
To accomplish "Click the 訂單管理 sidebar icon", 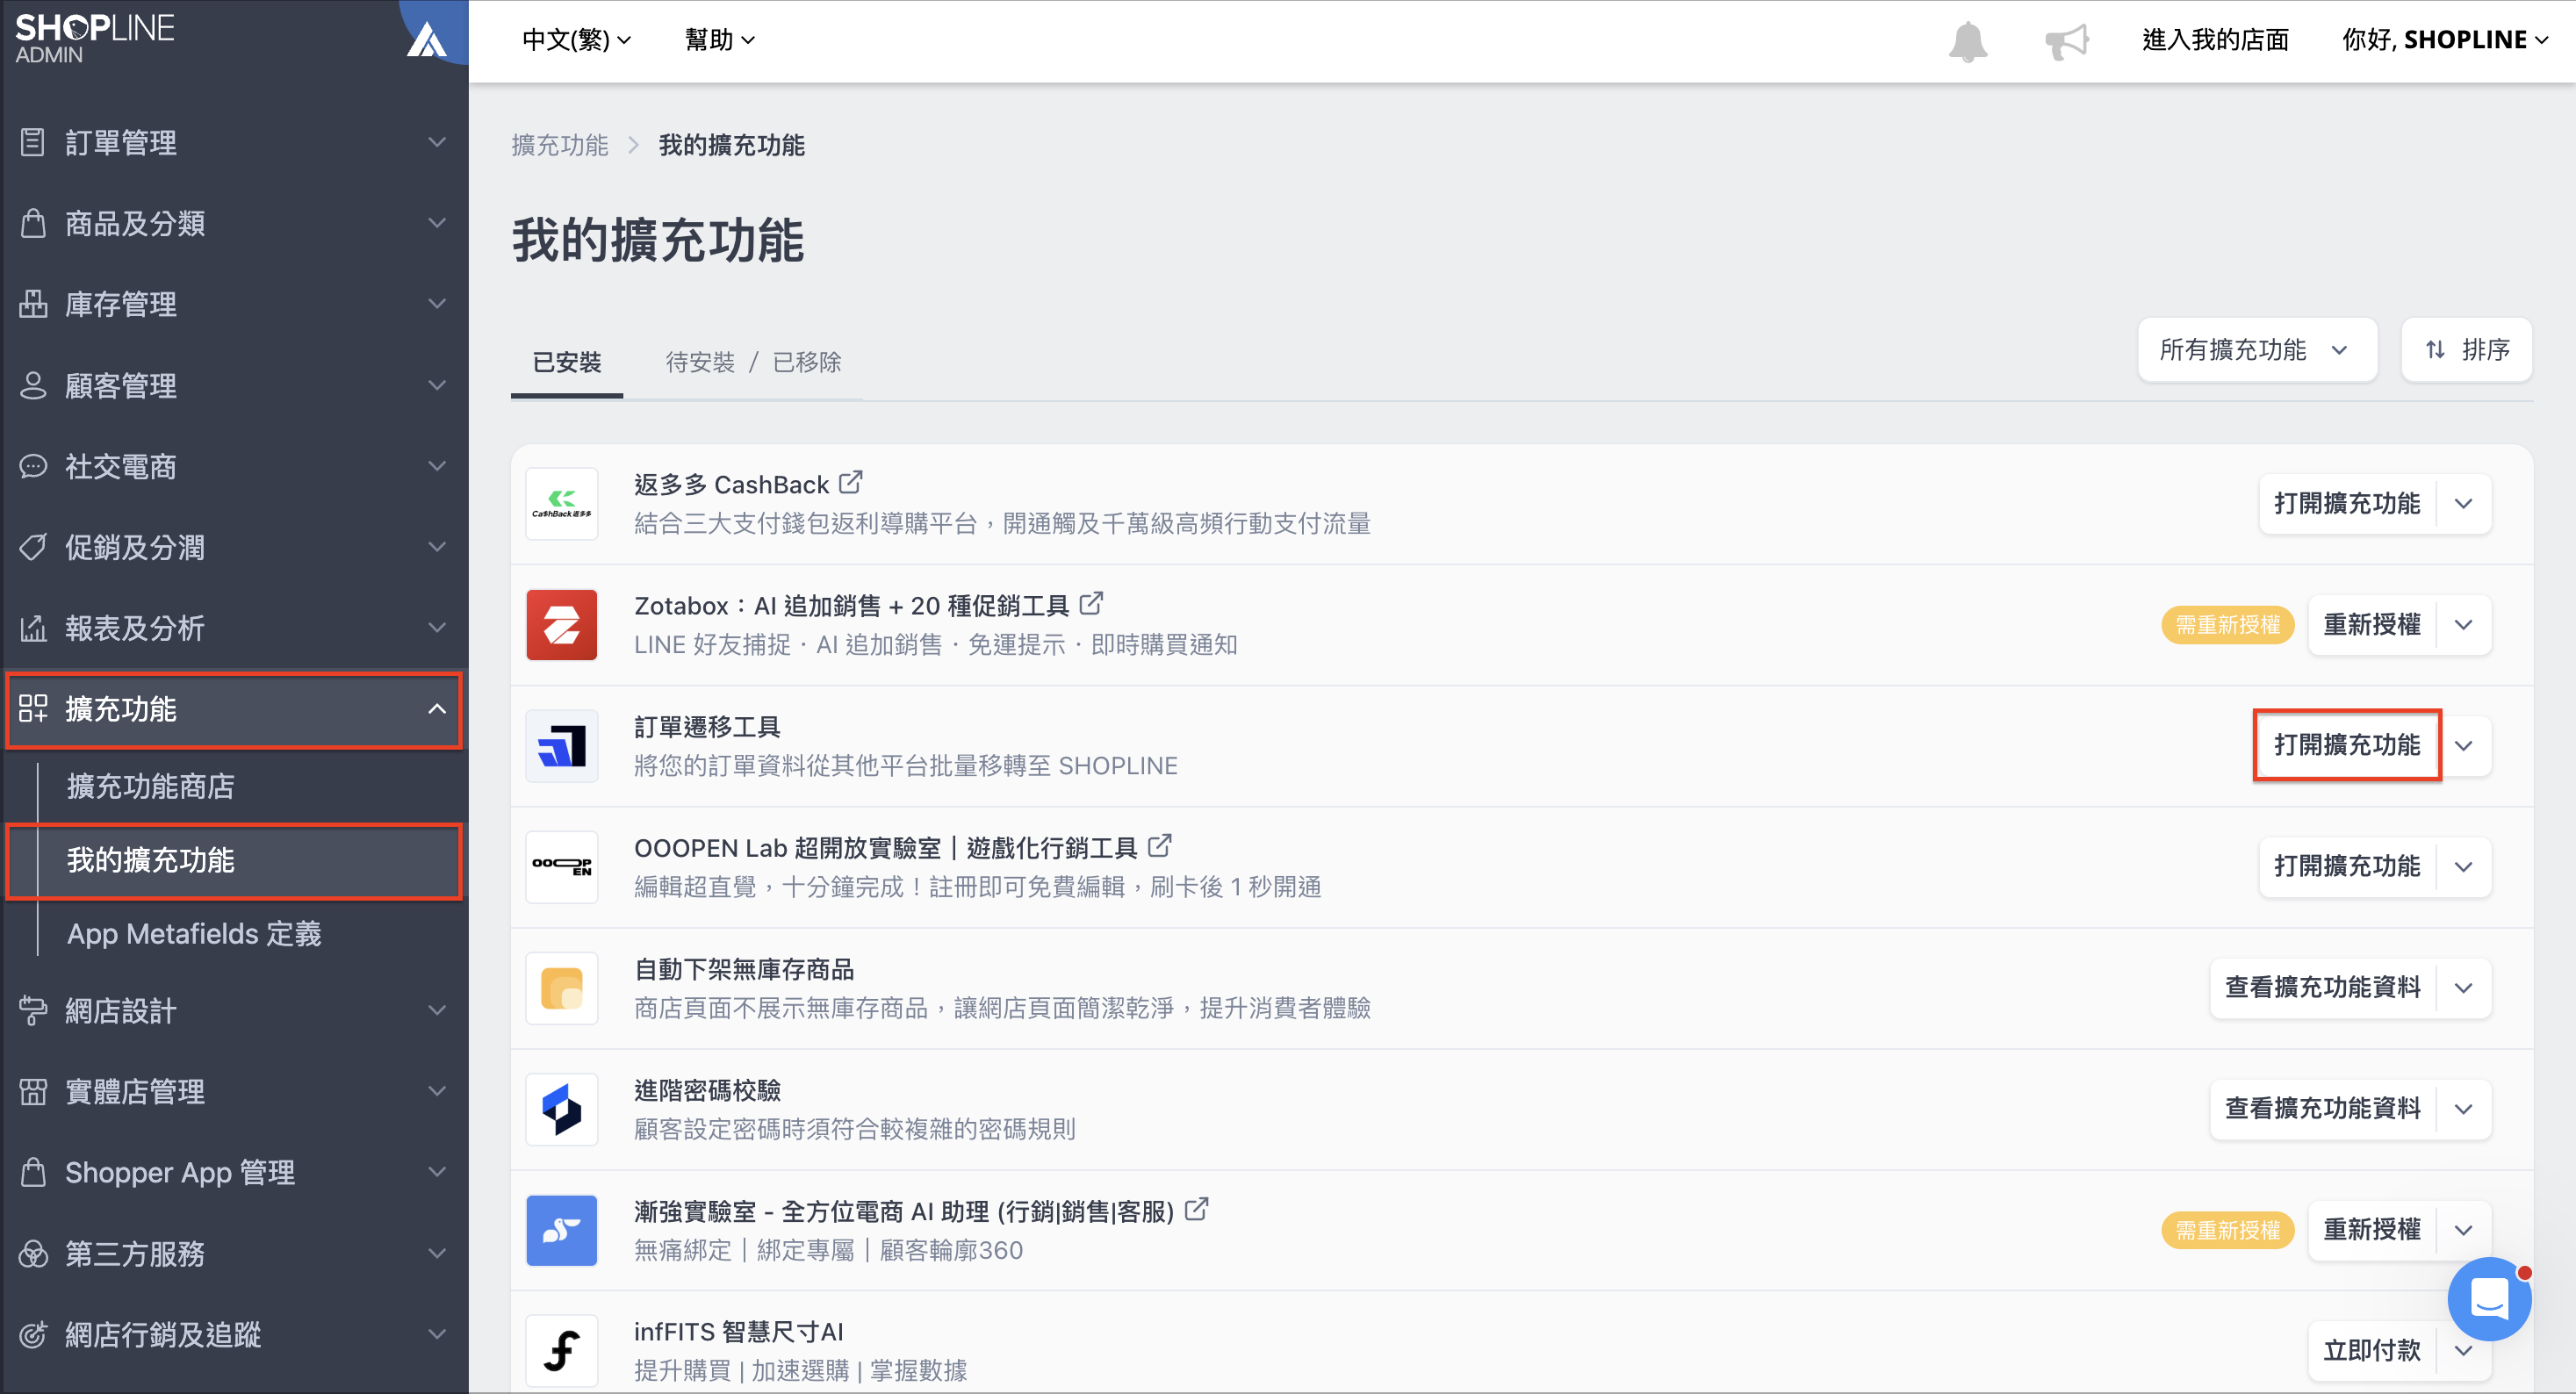I will (33, 142).
